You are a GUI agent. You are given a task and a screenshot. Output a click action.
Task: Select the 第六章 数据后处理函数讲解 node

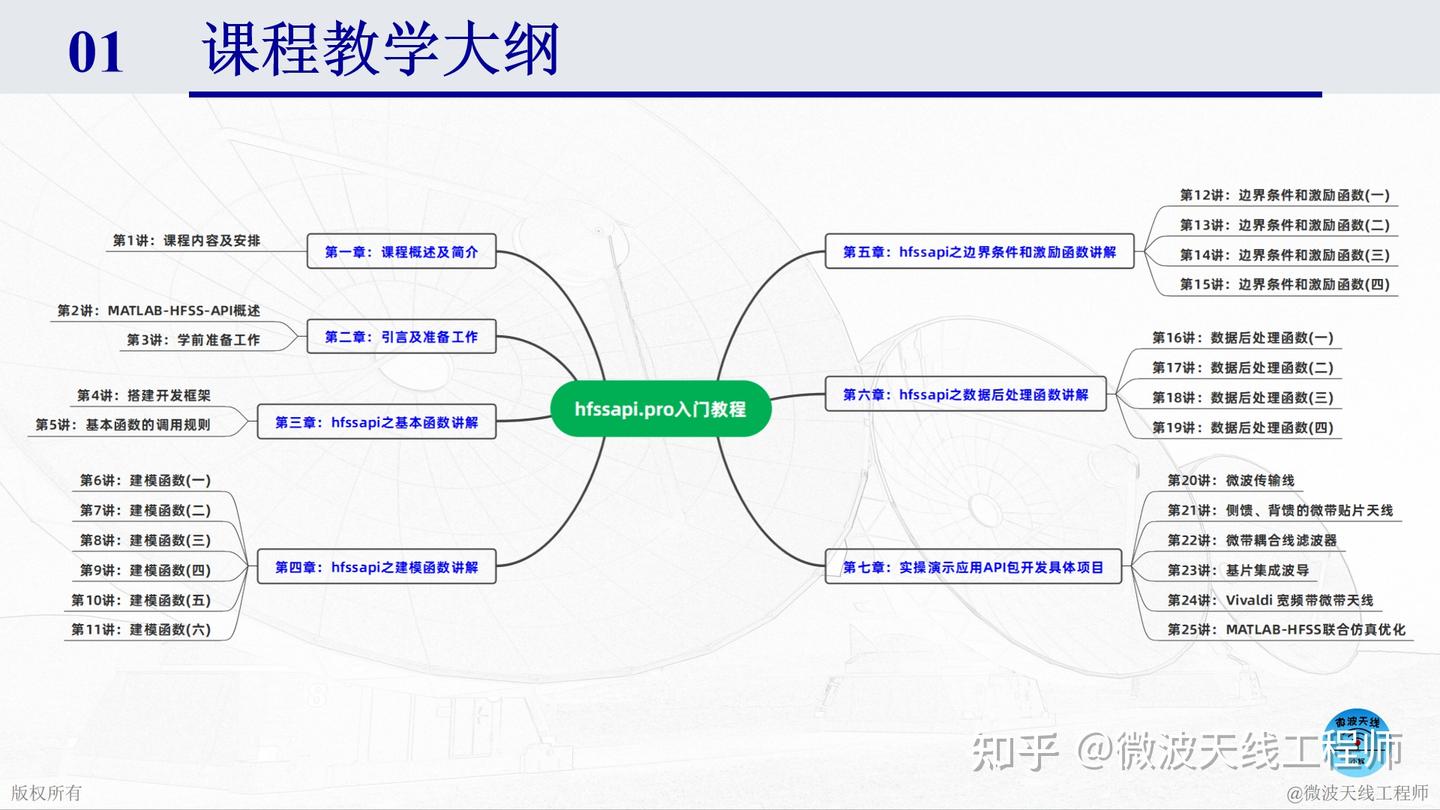pos(966,395)
